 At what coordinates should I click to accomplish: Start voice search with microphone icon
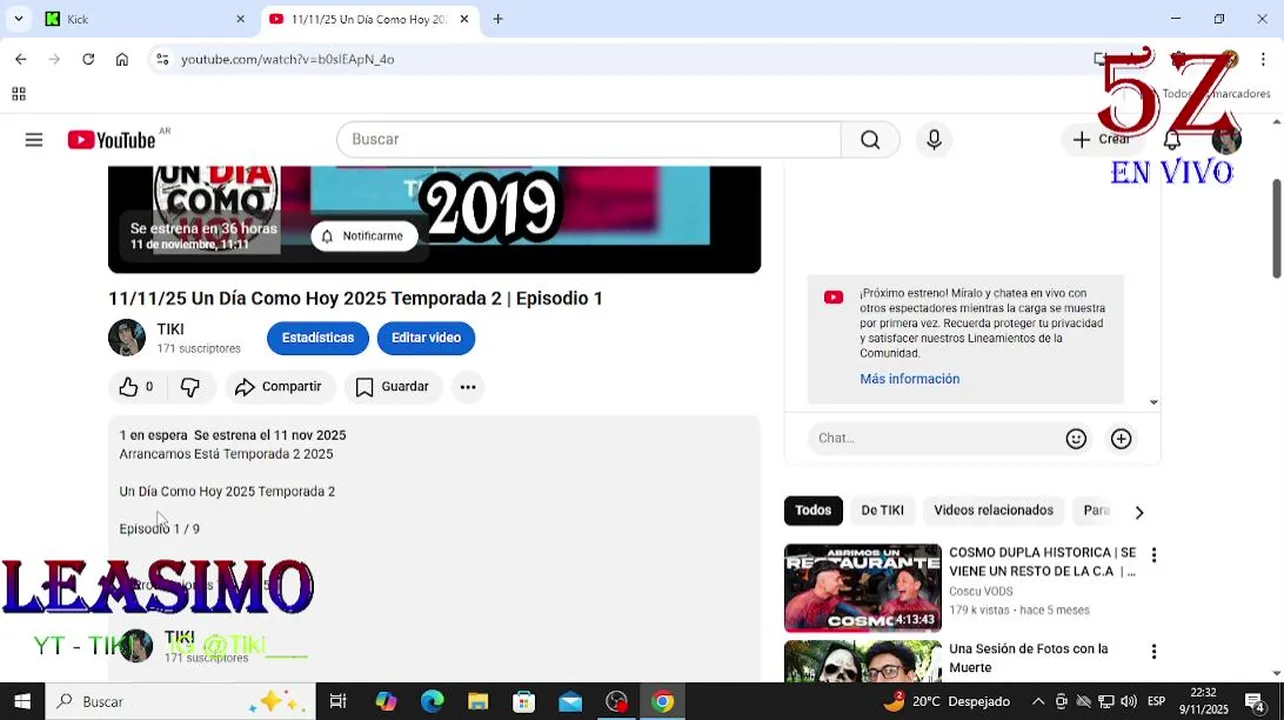click(x=934, y=140)
